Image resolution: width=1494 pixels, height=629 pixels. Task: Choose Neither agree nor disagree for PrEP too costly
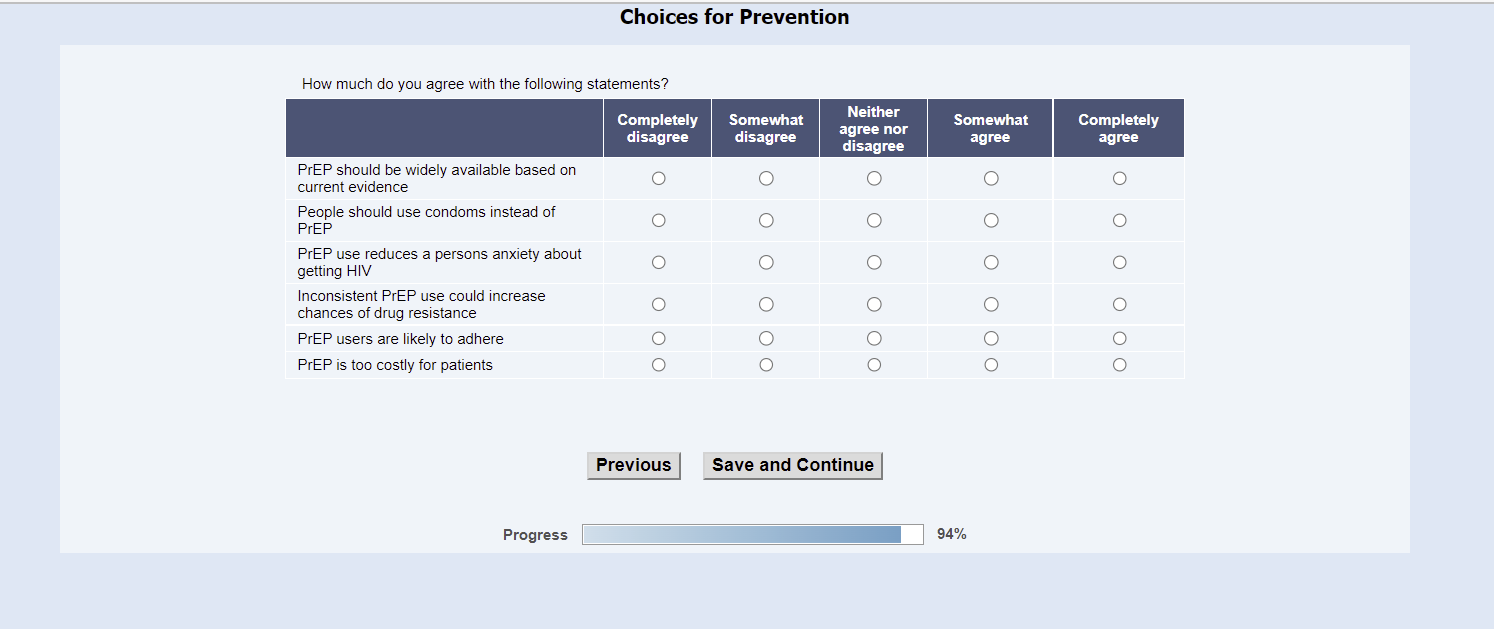point(874,365)
